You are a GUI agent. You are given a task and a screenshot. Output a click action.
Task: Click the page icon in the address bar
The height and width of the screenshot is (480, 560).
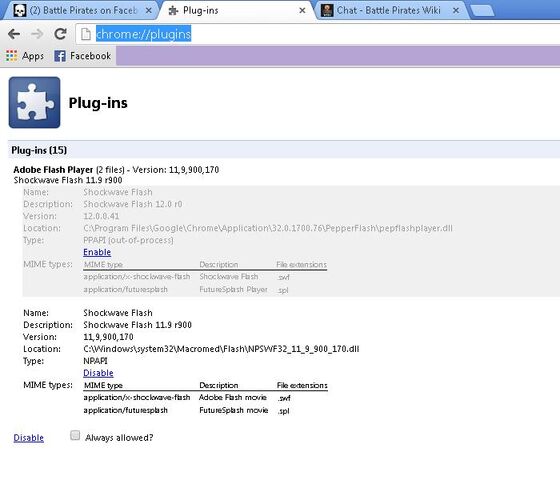(x=86, y=34)
